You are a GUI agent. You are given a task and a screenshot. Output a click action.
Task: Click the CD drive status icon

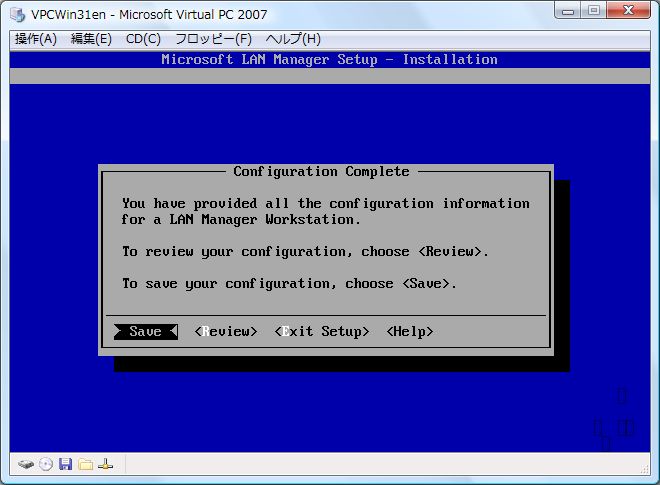coord(46,464)
